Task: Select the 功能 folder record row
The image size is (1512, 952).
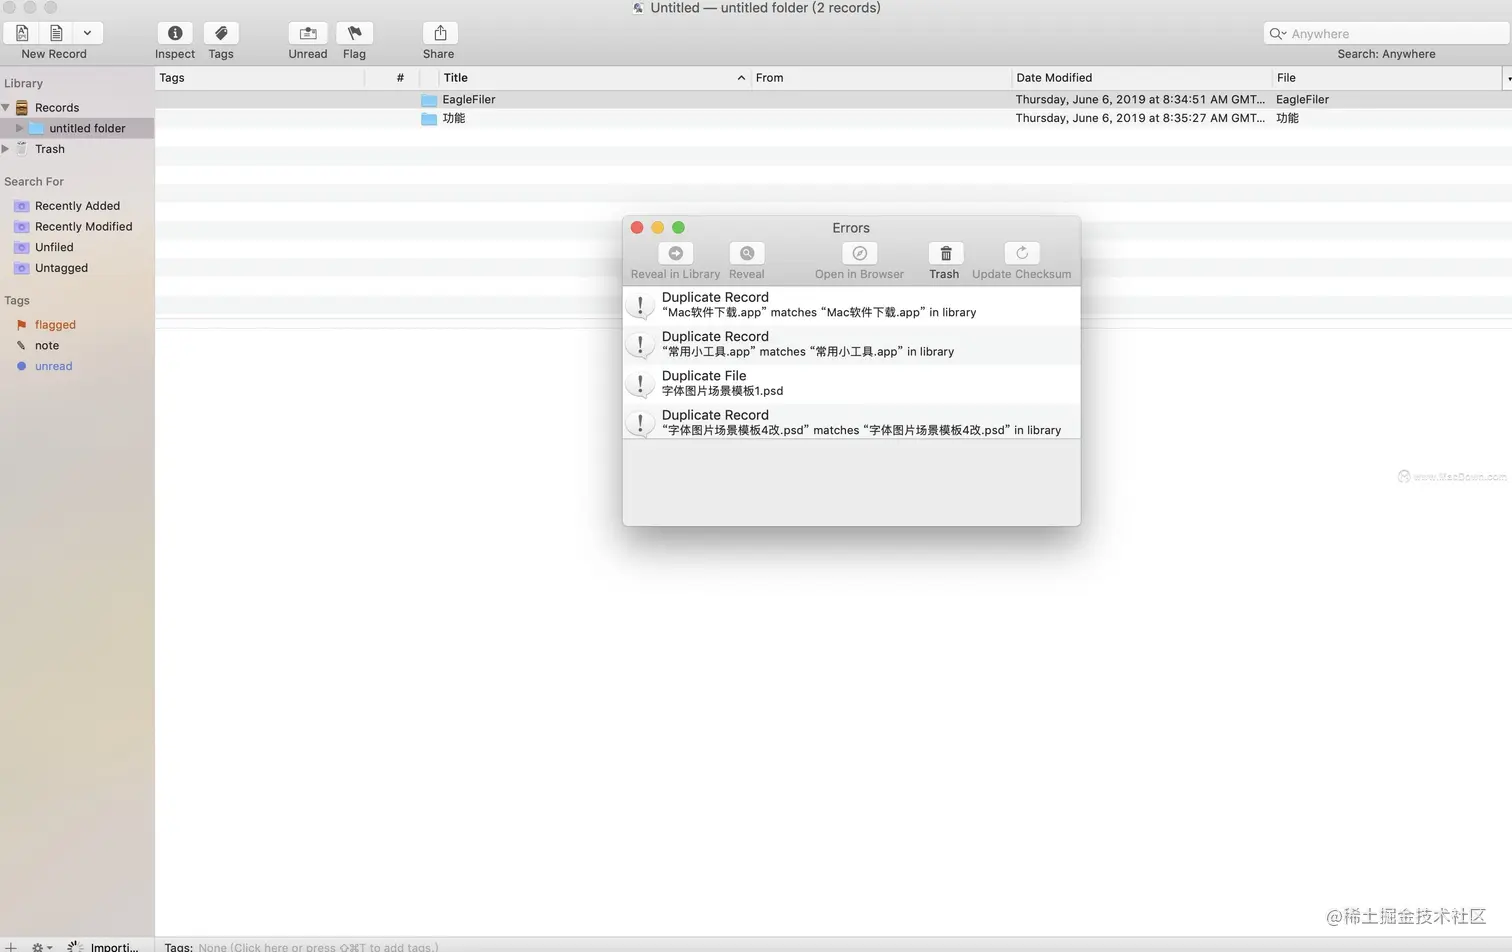Action: point(833,118)
